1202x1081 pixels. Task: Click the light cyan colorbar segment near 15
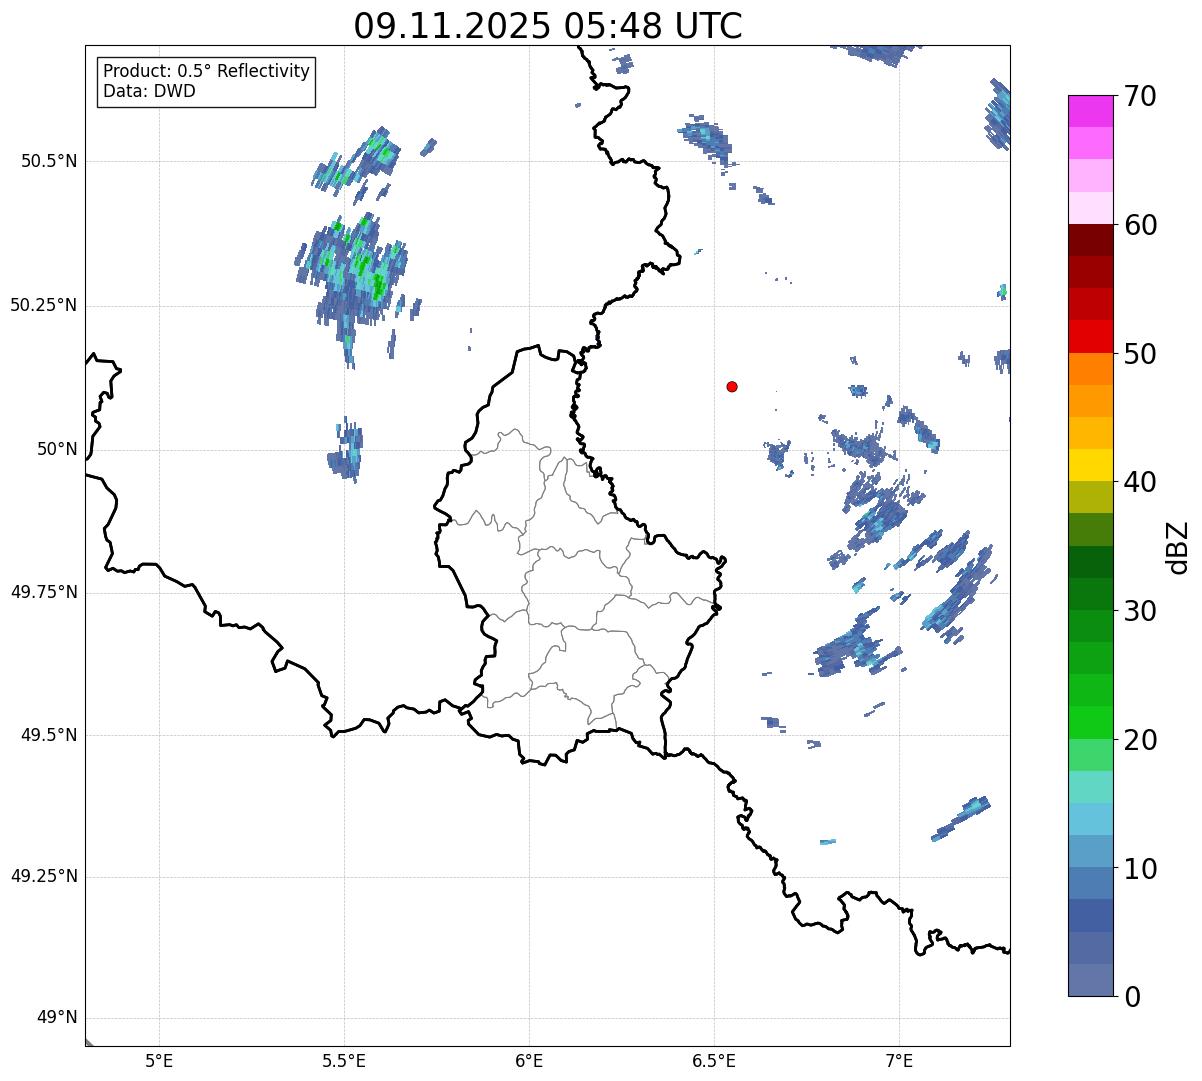(1091, 787)
